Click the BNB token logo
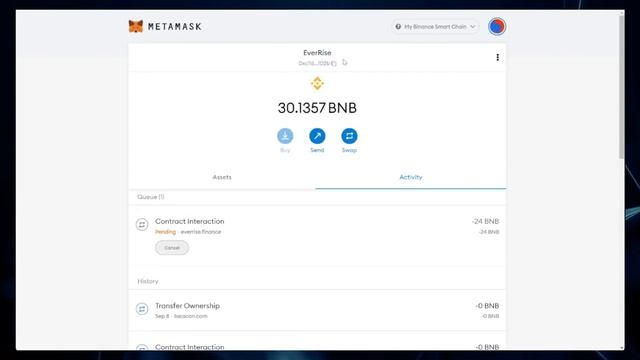640x360 pixels. [x=317, y=83]
